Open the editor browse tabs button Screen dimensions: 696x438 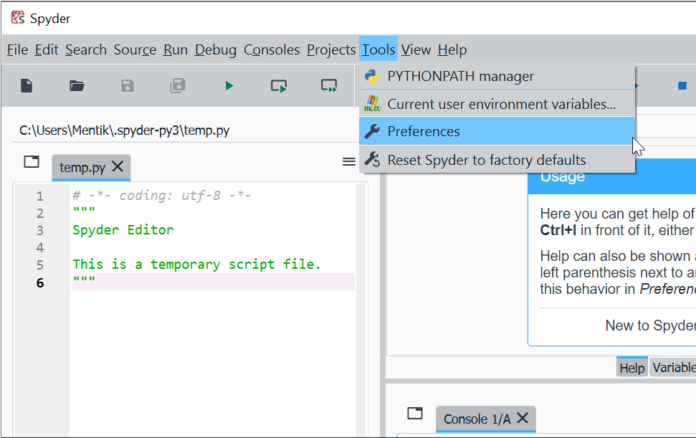coord(31,162)
